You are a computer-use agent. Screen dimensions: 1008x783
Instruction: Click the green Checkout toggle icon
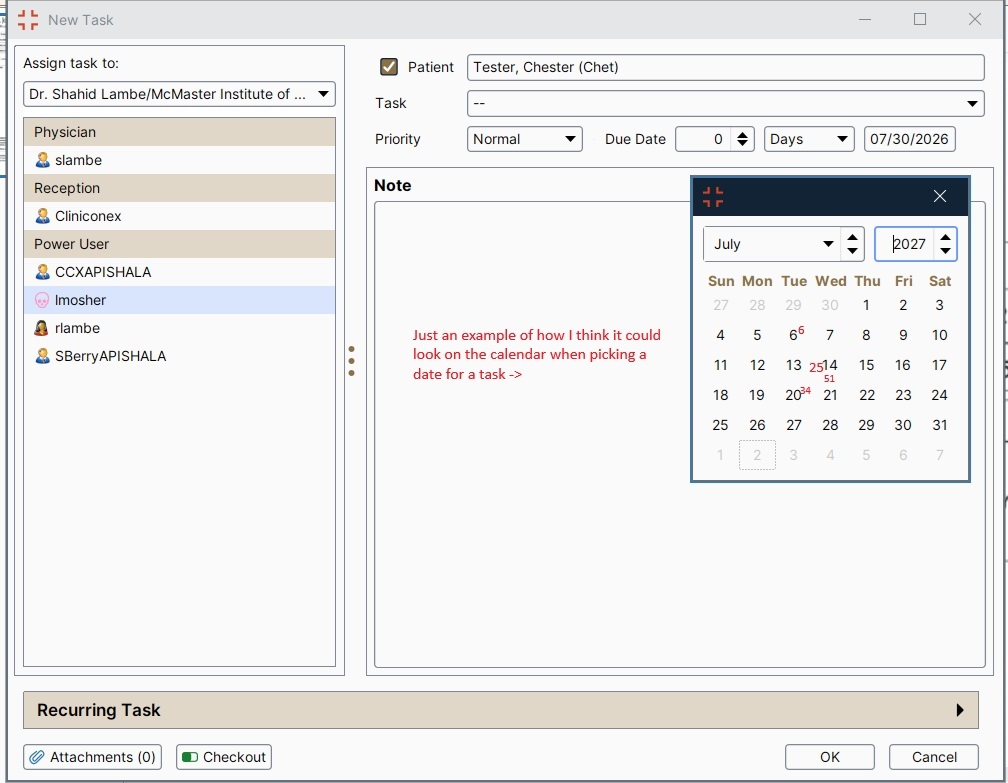(x=190, y=757)
